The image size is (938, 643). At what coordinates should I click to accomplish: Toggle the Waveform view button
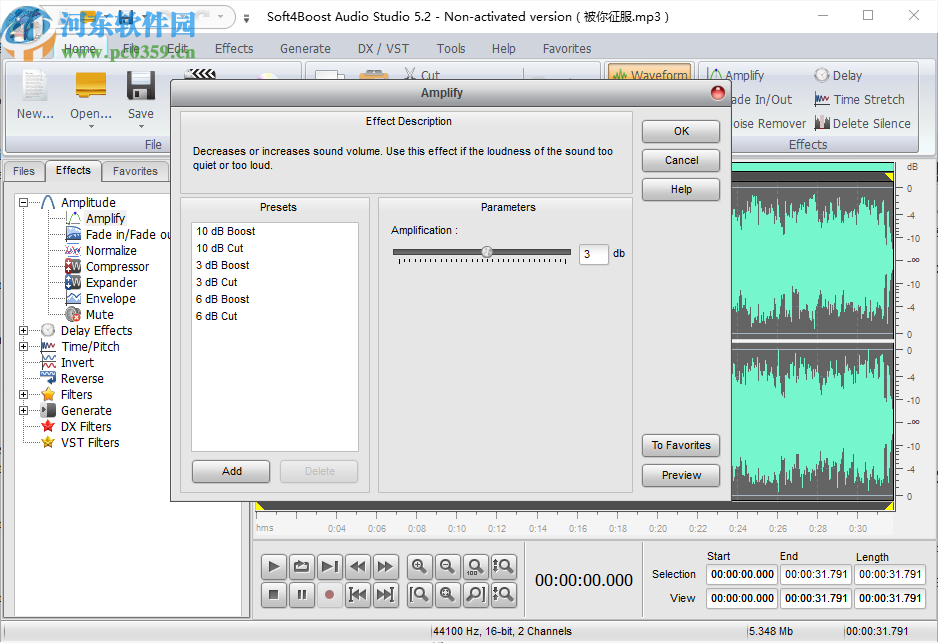point(649,74)
